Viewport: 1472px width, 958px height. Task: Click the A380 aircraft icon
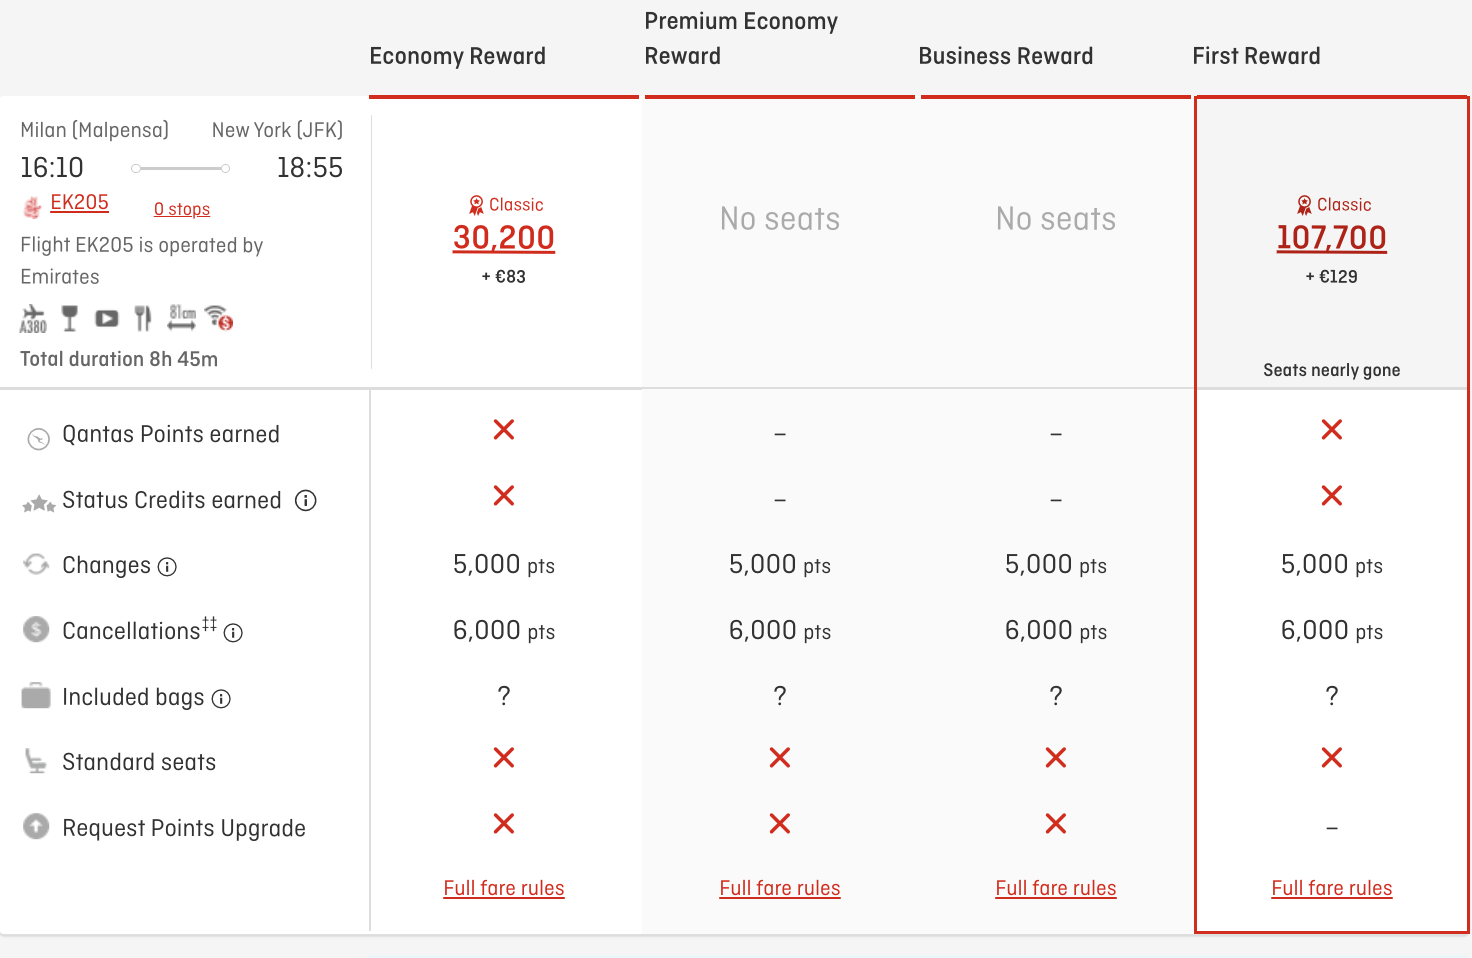click(x=33, y=319)
